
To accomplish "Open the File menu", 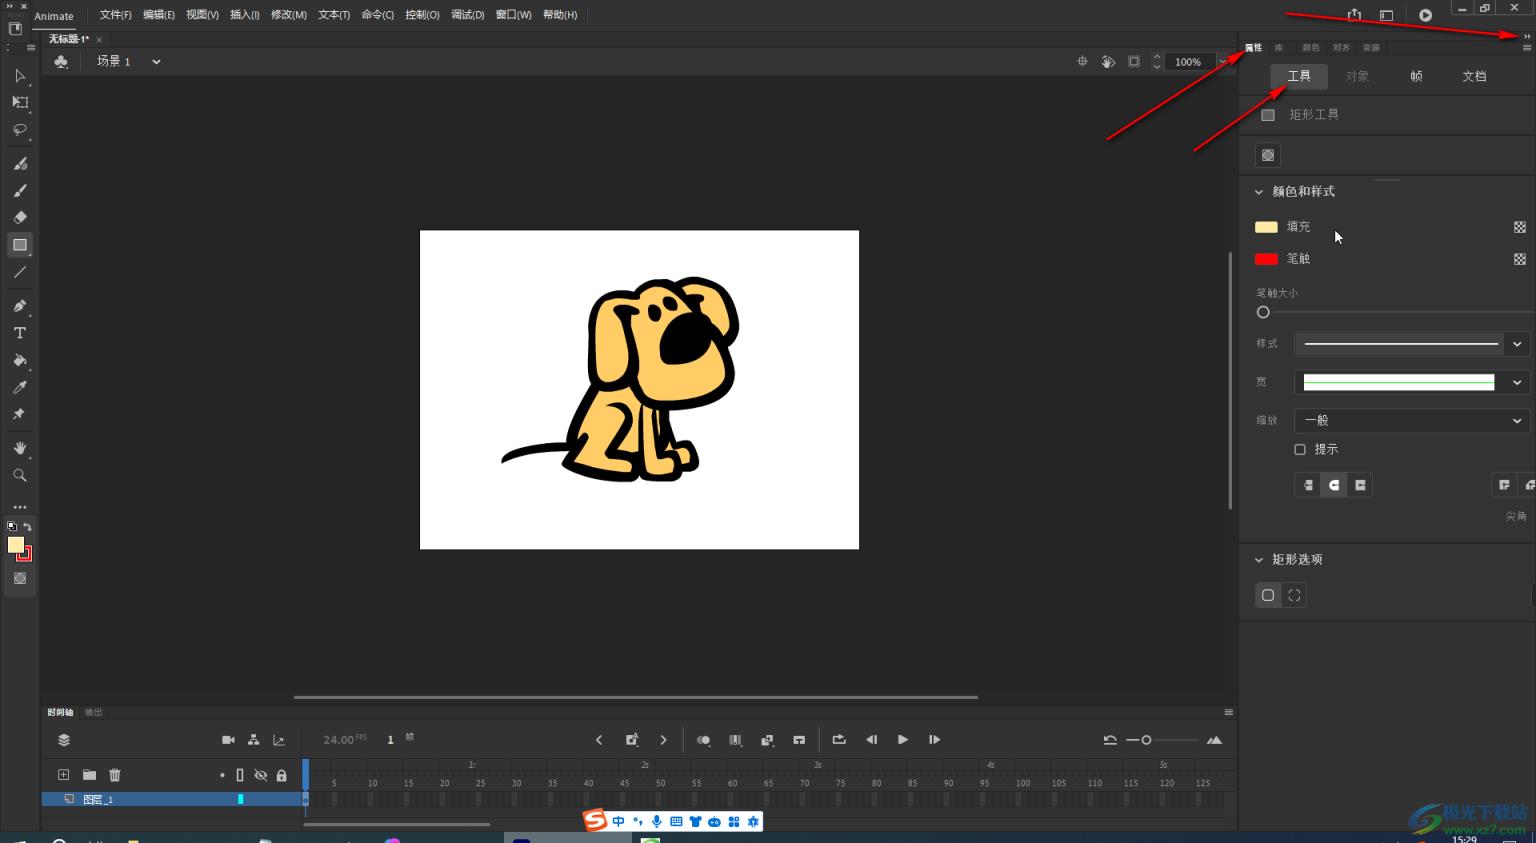I will tap(115, 15).
